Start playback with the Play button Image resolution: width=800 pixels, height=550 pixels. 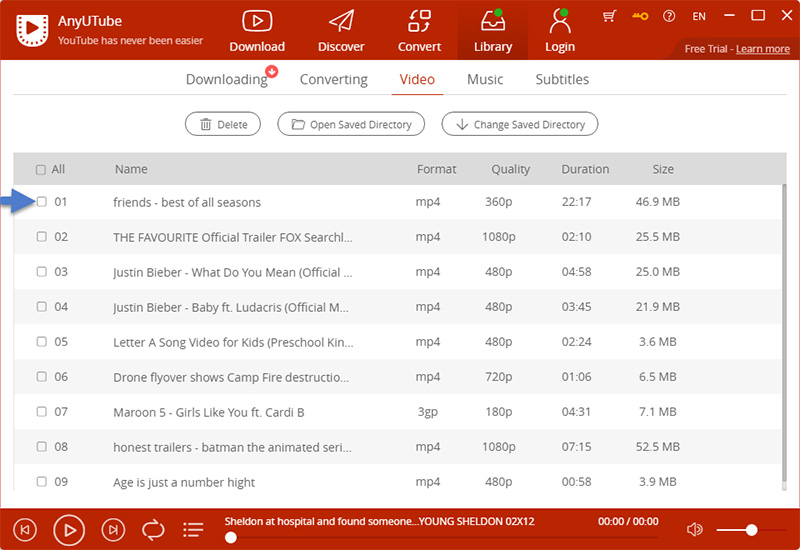click(x=69, y=530)
